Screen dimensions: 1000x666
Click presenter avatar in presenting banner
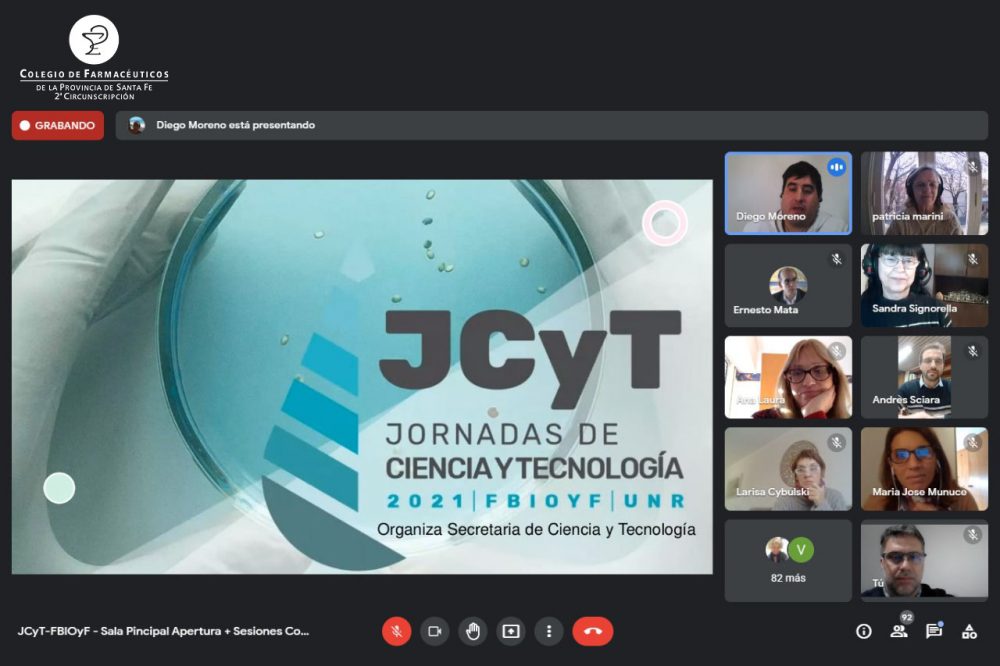click(136, 125)
